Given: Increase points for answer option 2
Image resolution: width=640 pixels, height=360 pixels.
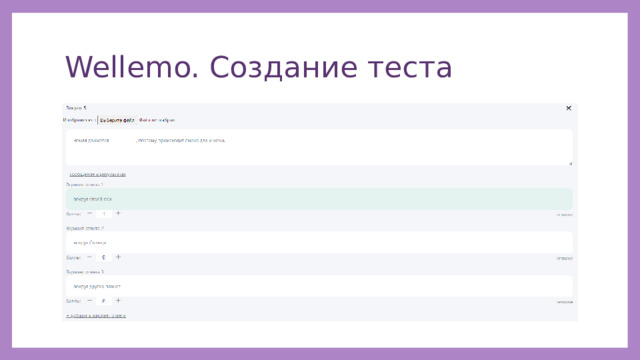Looking at the screenshot, I should click(x=118, y=257).
